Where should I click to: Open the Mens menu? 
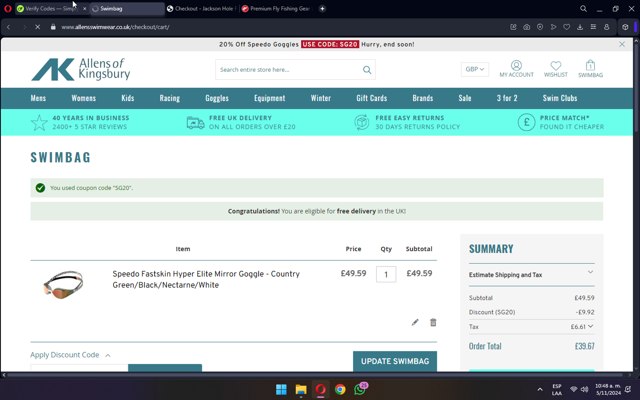[x=38, y=98]
